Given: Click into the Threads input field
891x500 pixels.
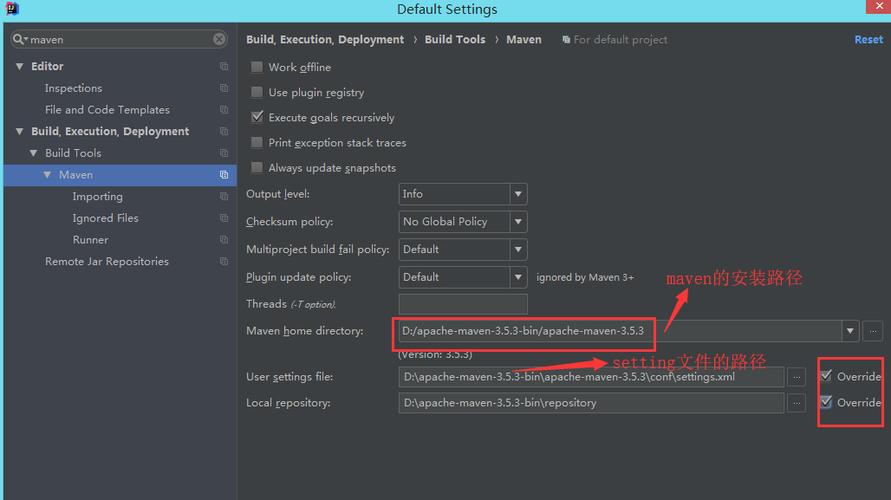Looking at the screenshot, I should 463,304.
